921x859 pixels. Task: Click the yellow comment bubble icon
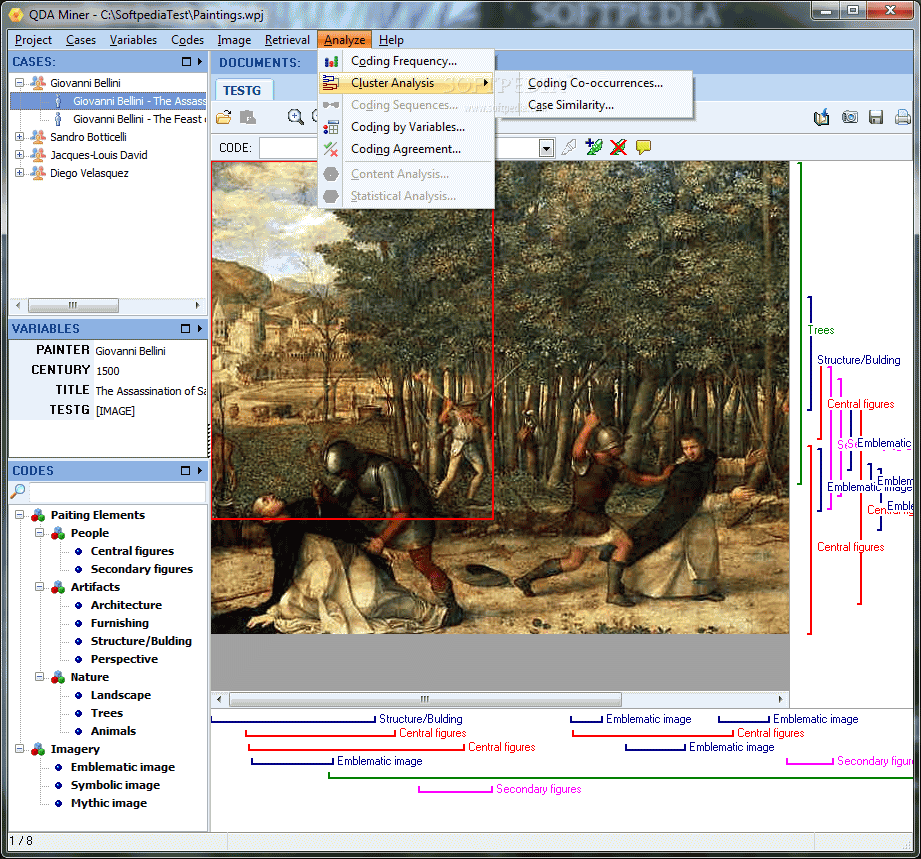(643, 147)
